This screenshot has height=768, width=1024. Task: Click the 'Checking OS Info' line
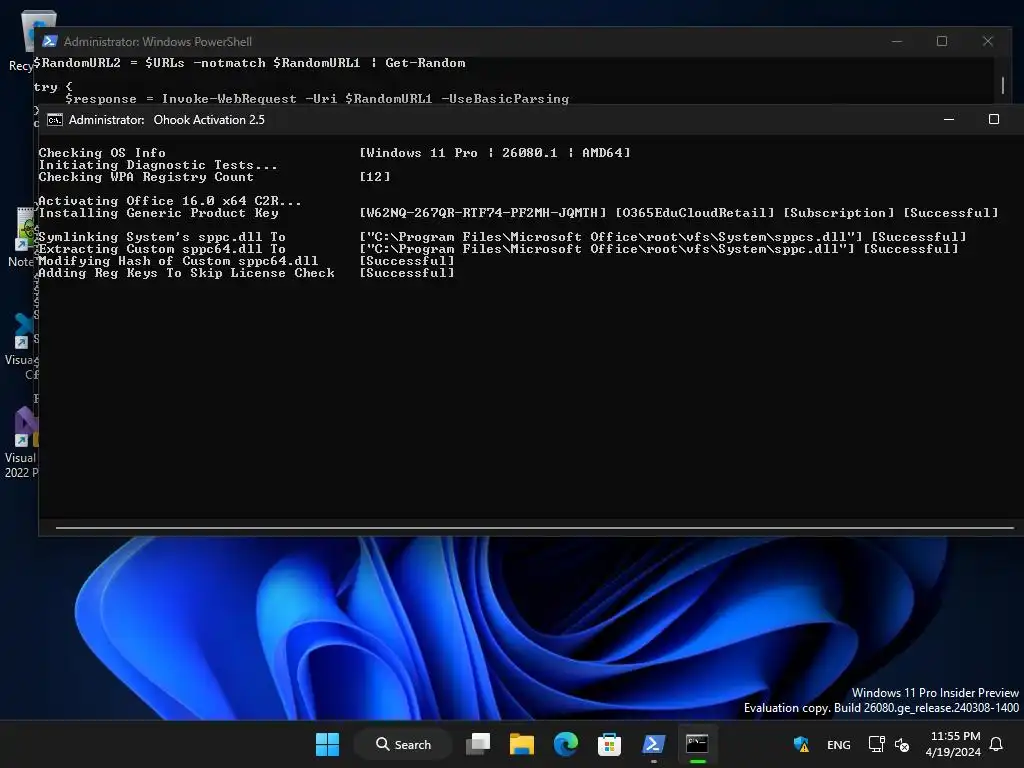coord(102,153)
